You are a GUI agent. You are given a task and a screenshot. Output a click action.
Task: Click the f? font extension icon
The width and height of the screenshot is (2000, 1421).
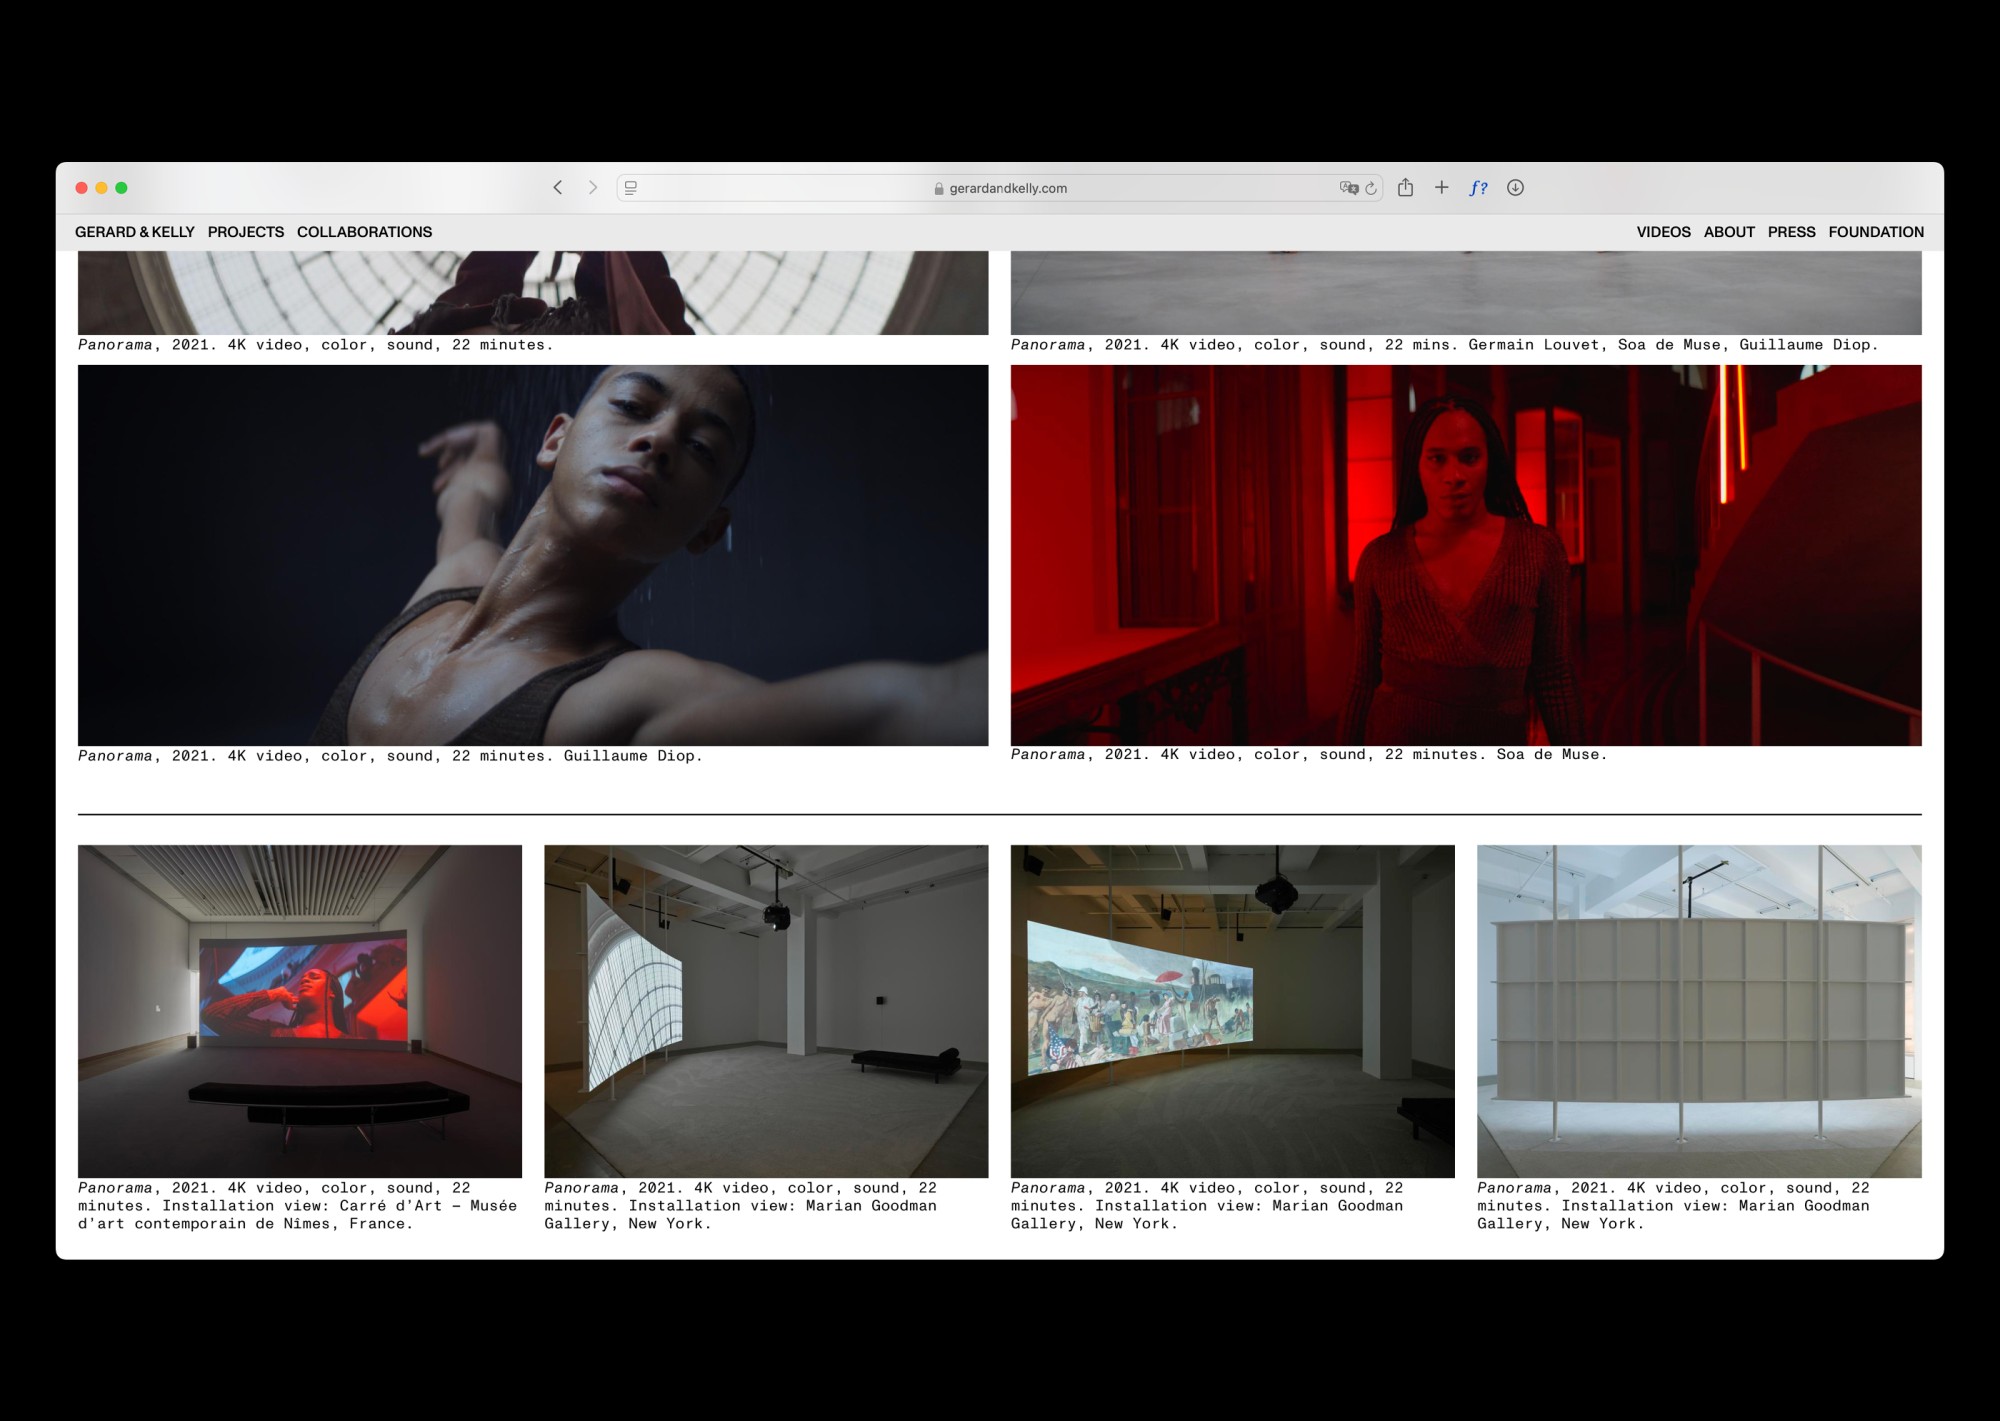pos(1478,188)
